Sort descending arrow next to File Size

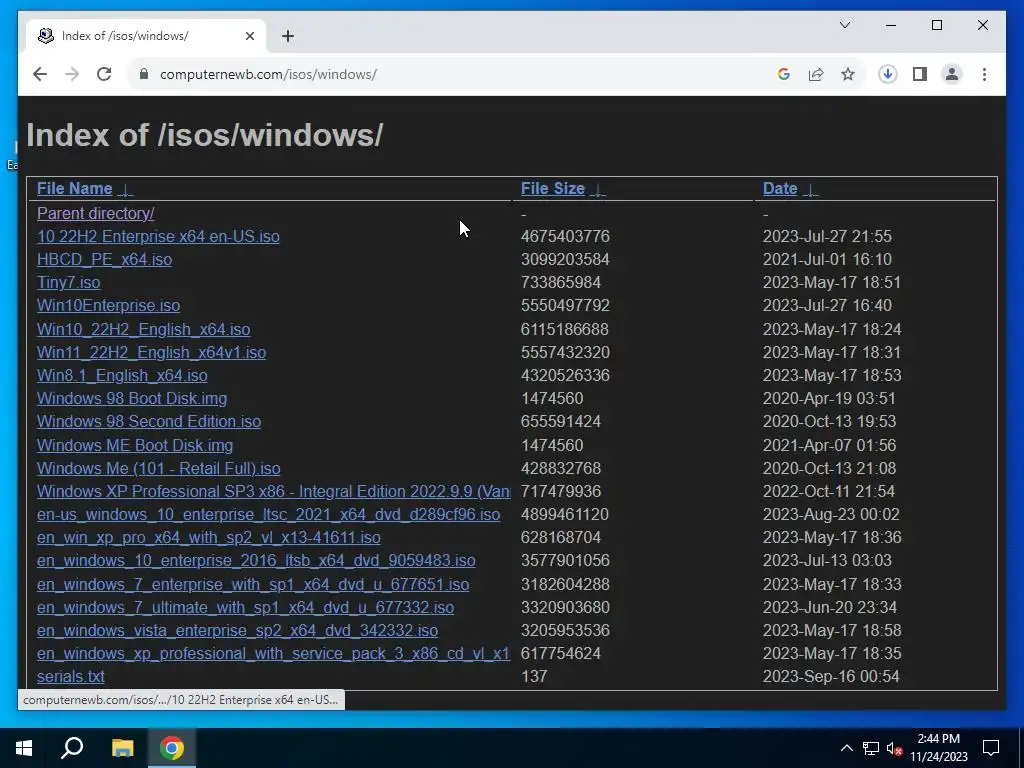pos(598,189)
